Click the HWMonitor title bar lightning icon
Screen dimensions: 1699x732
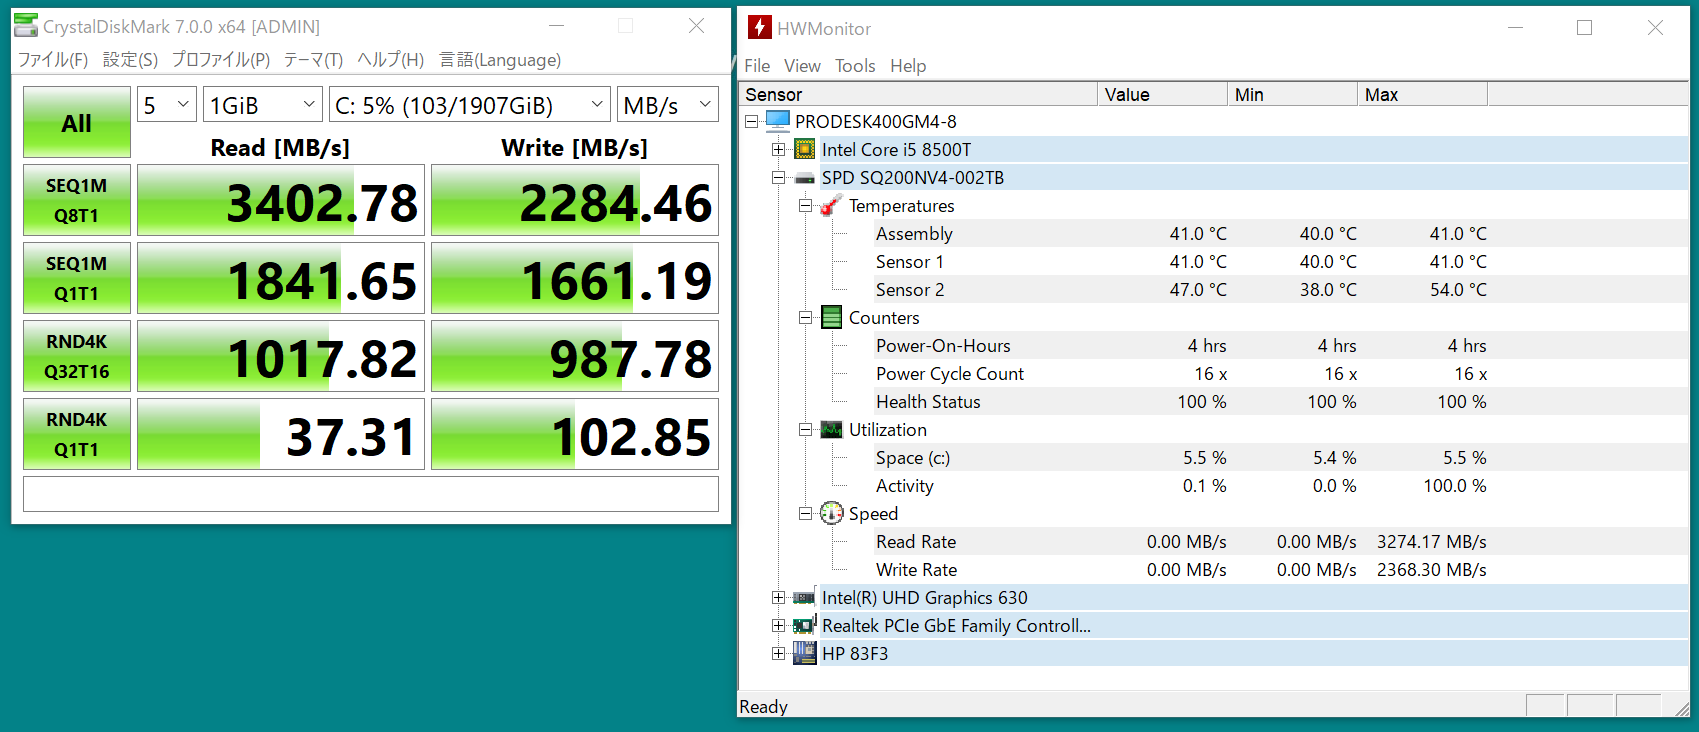point(760,28)
